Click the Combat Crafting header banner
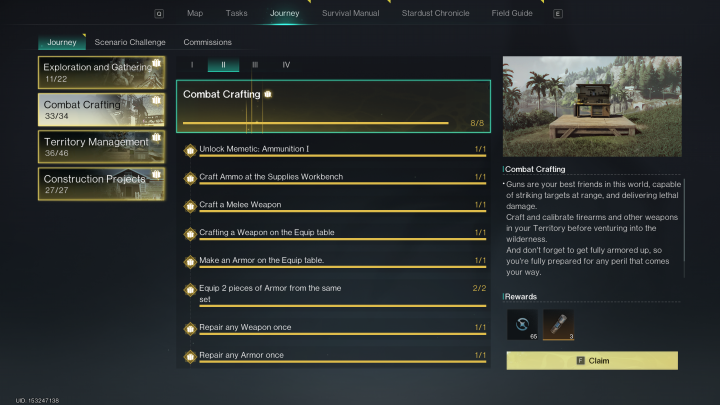Image resolution: width=720 pixels, height=405 pixels. point(333,107)
